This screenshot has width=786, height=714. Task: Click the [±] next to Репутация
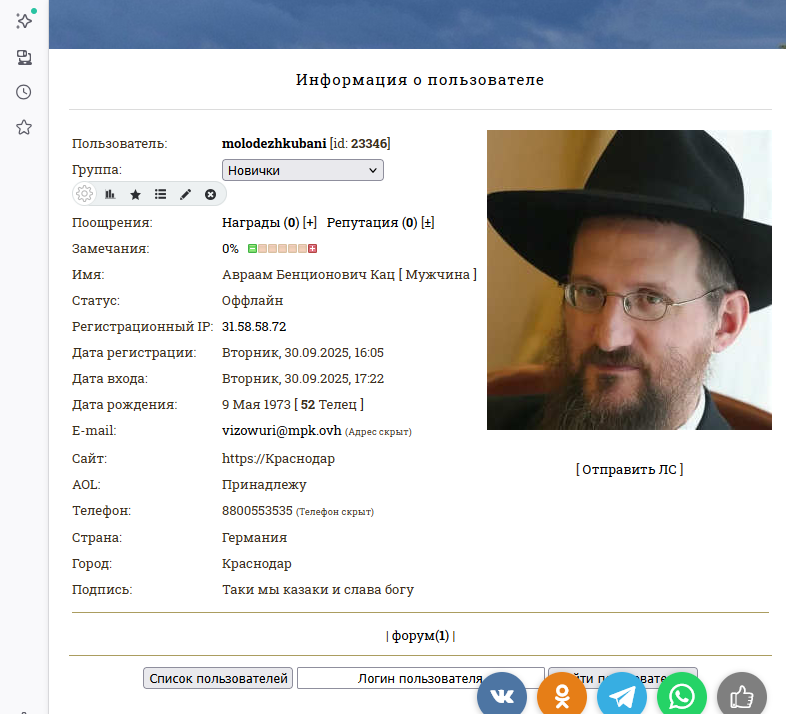[x=427, y=222]
